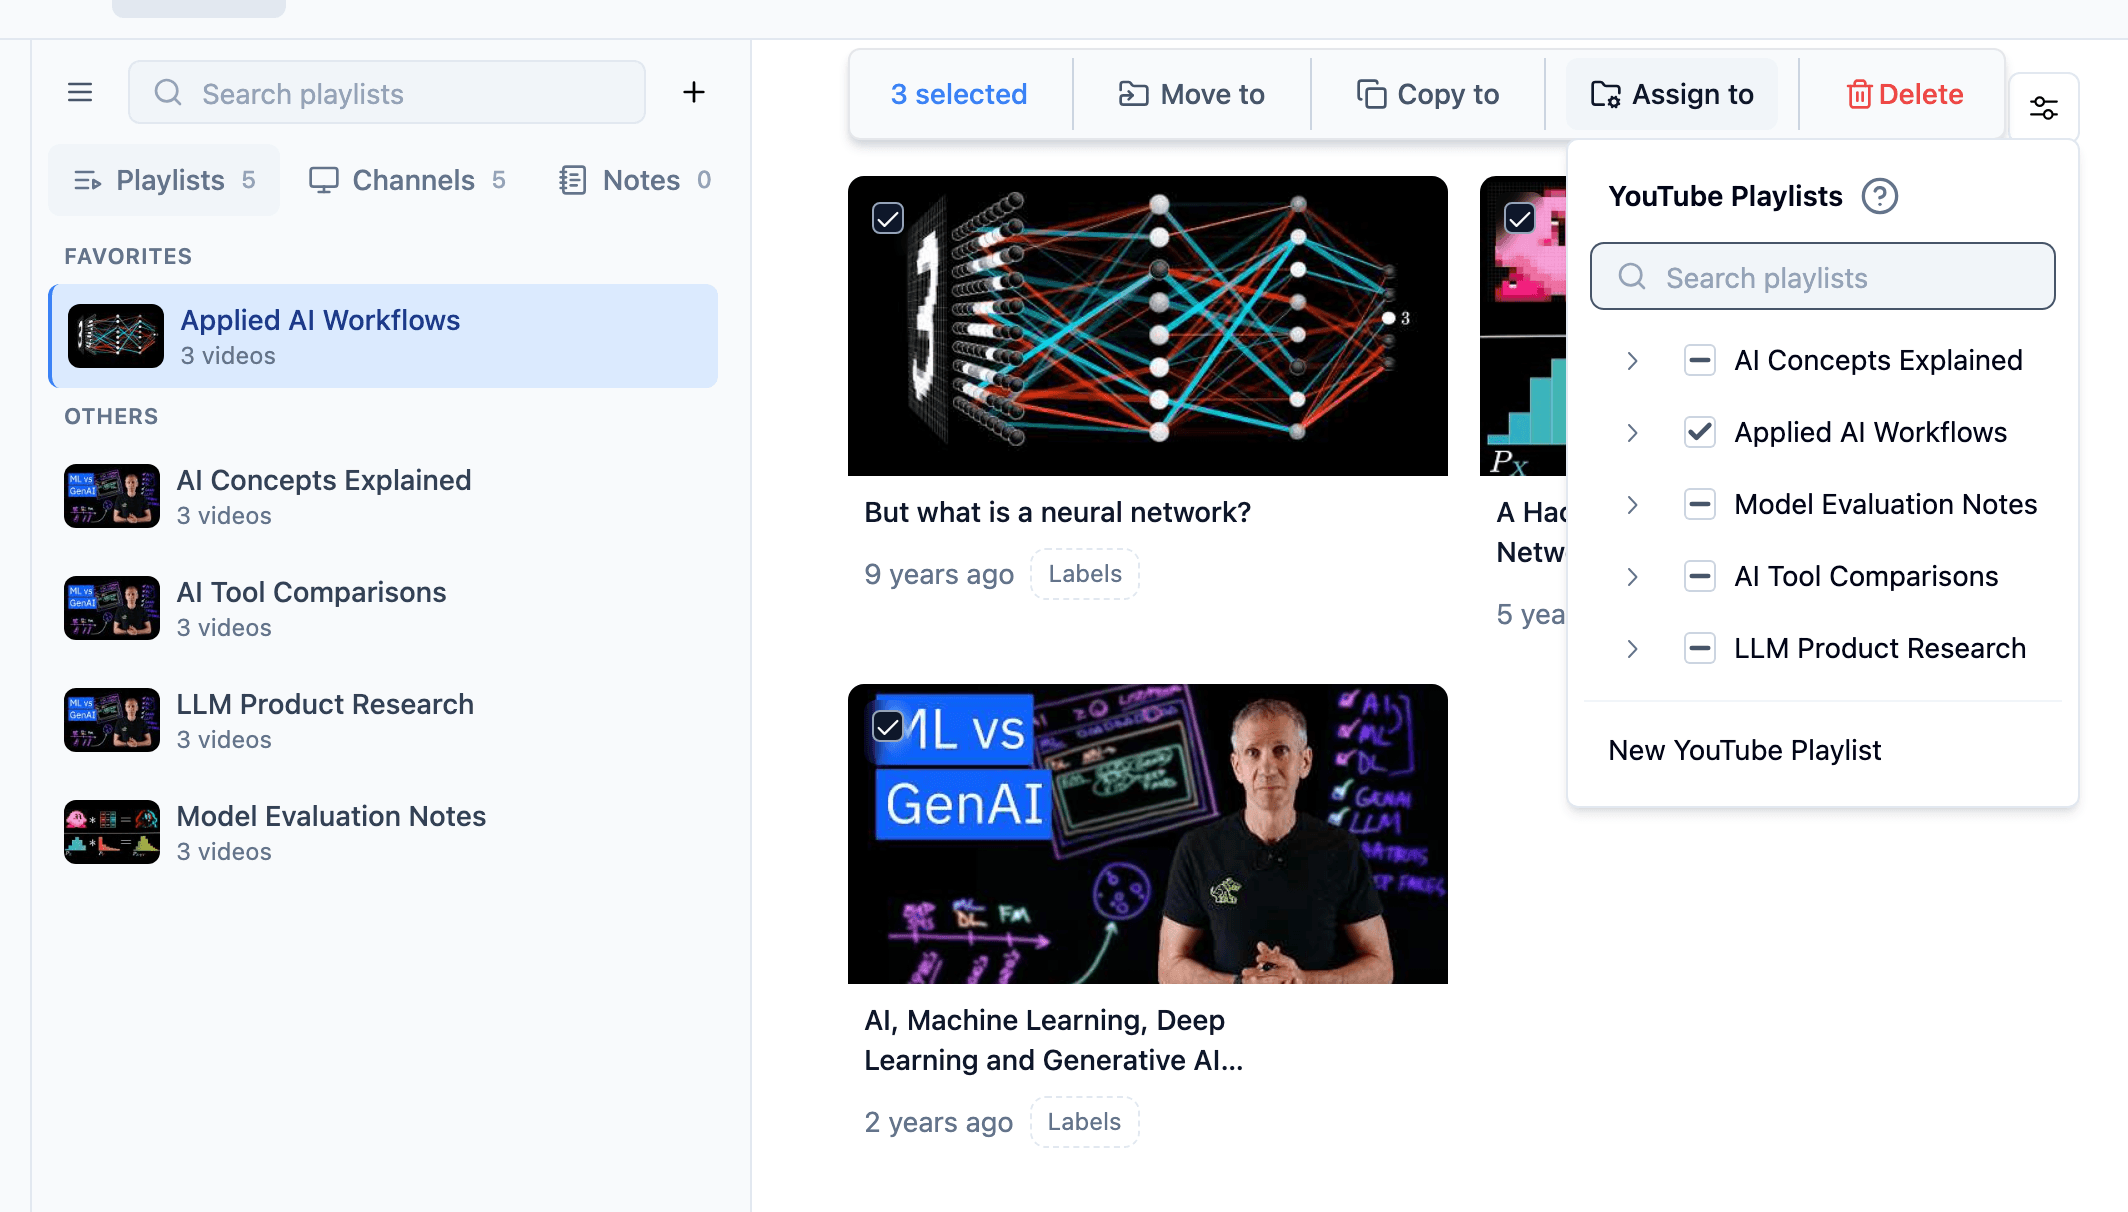Image resolution: width=2128 pixels, height=1212 pixels.
Task: Click the magnifier icon in dropdown search
Action: point(1632,277)
